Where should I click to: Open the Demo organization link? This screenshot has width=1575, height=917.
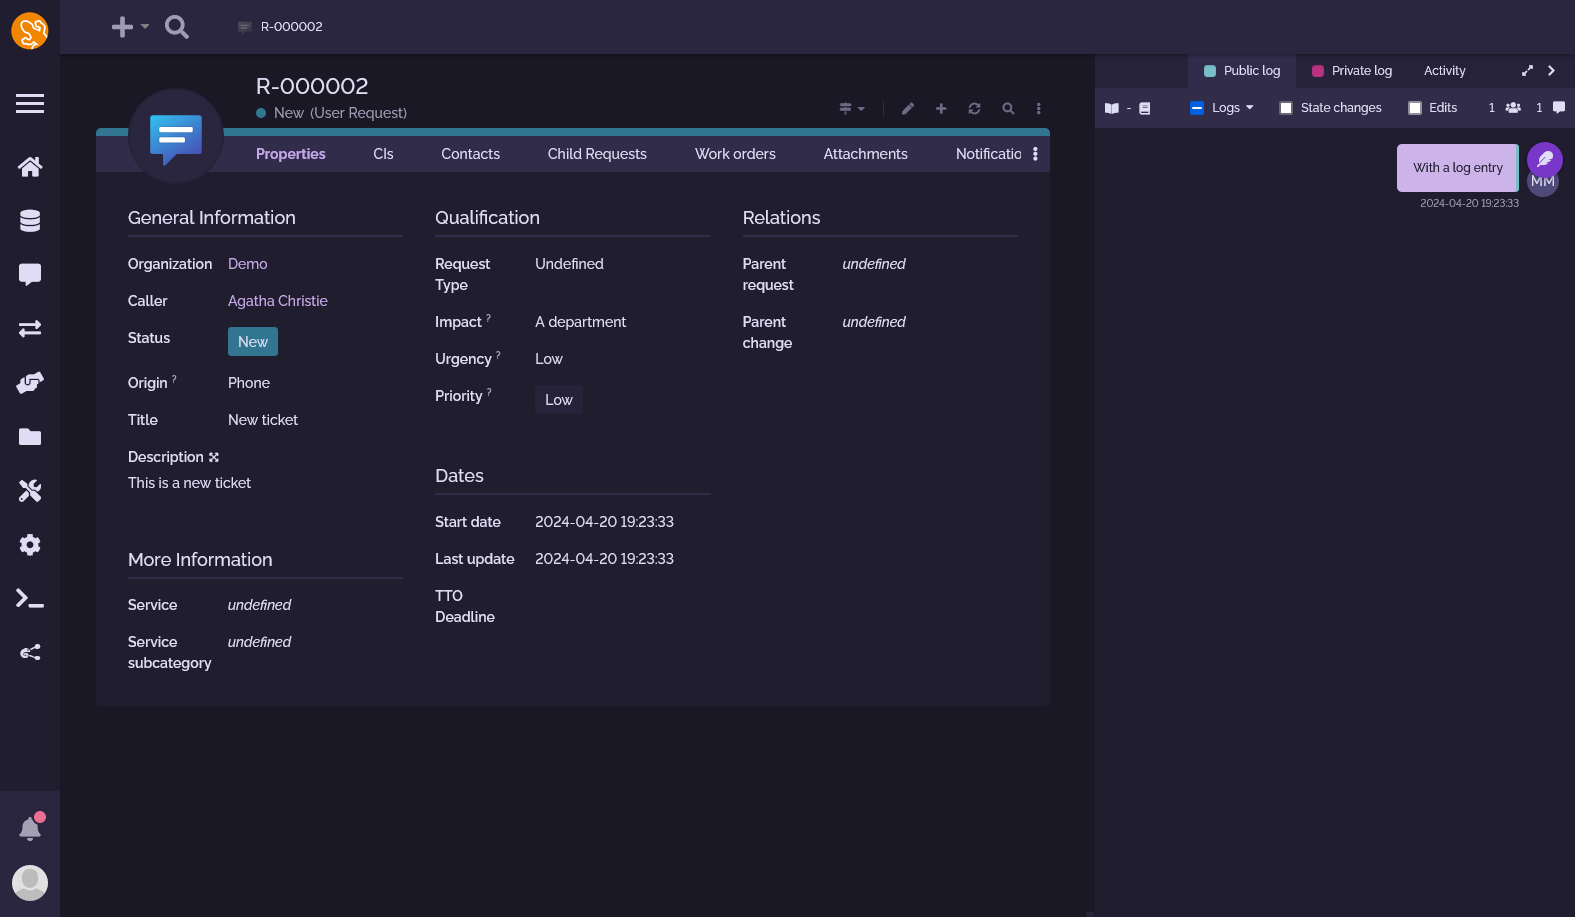pos(247,264)
